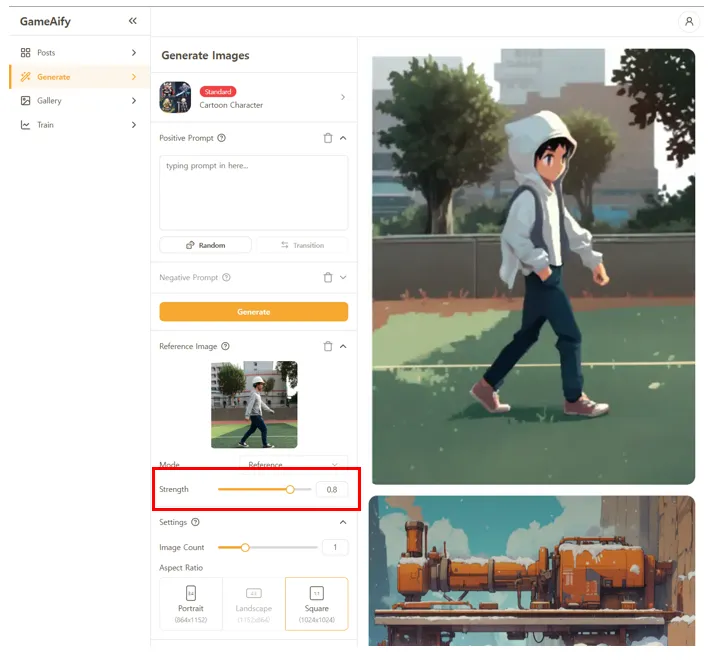Click the reference image thumbnail of walking person
The width and height of the screenshot is (709, 671).
point(254,404)
